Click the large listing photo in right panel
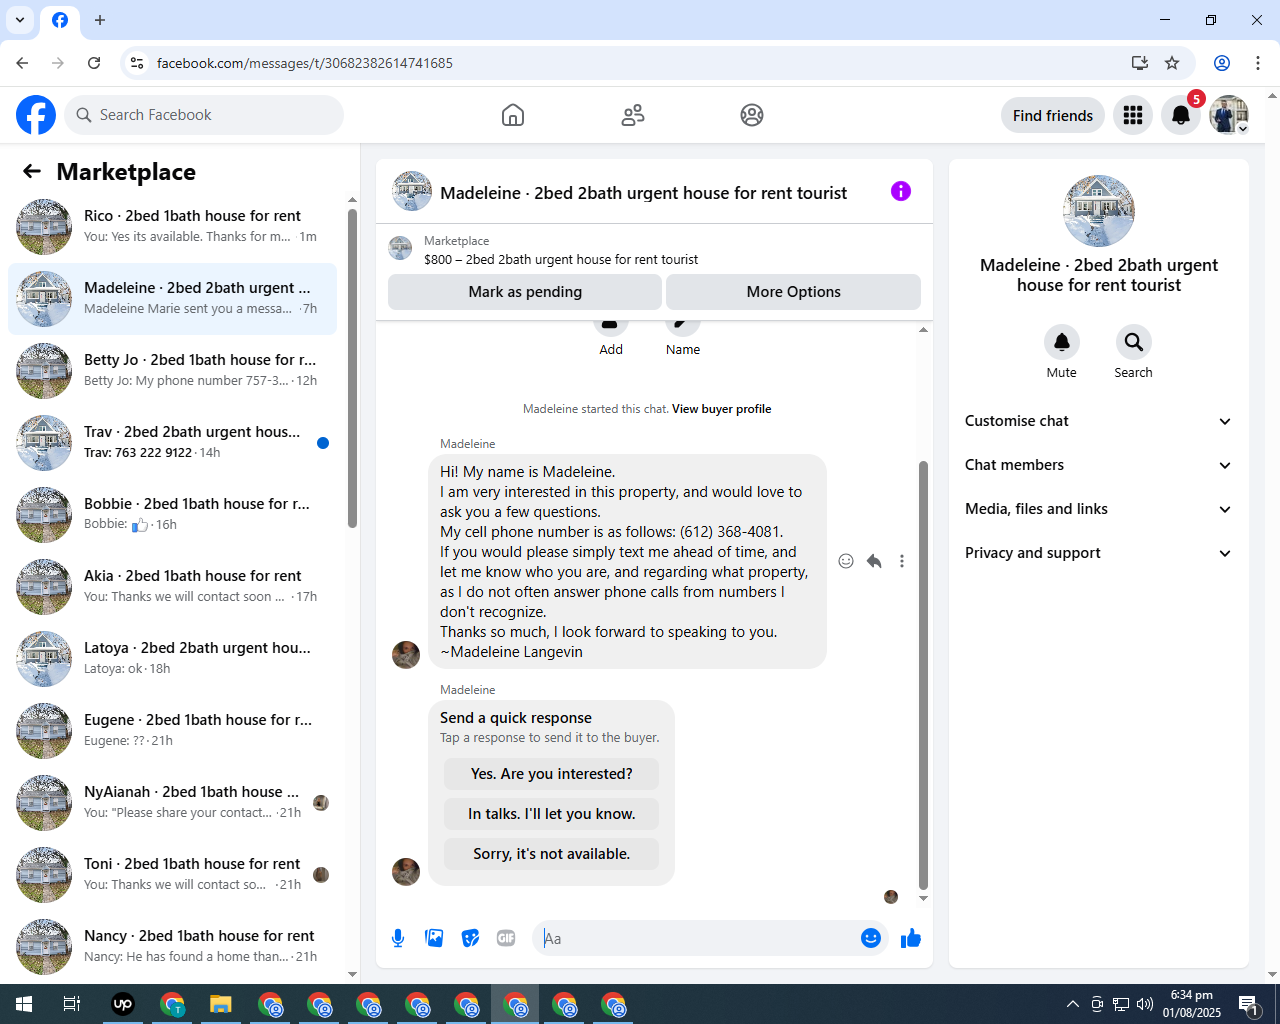The width and height of the screenshot is (1280, 1024). point(1099,211)
